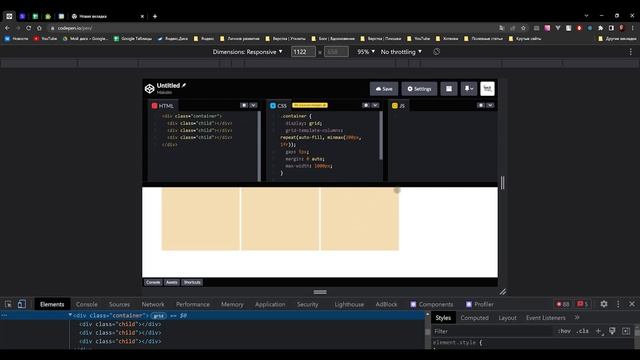Click the CodePen logo icon
The image size is (640, 360).
149,88
